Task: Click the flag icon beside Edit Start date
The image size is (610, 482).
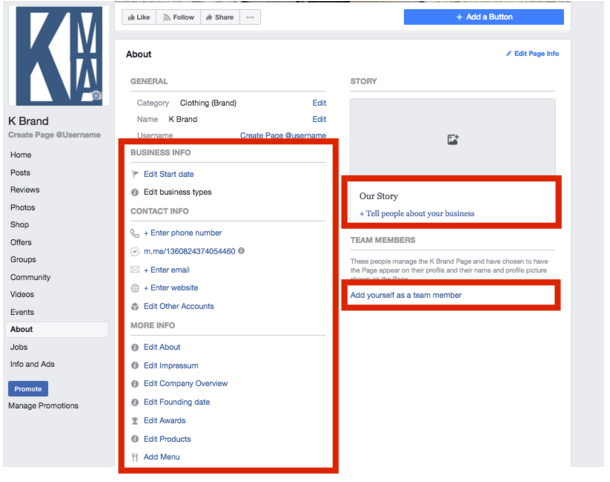Action: click(135, 174)
